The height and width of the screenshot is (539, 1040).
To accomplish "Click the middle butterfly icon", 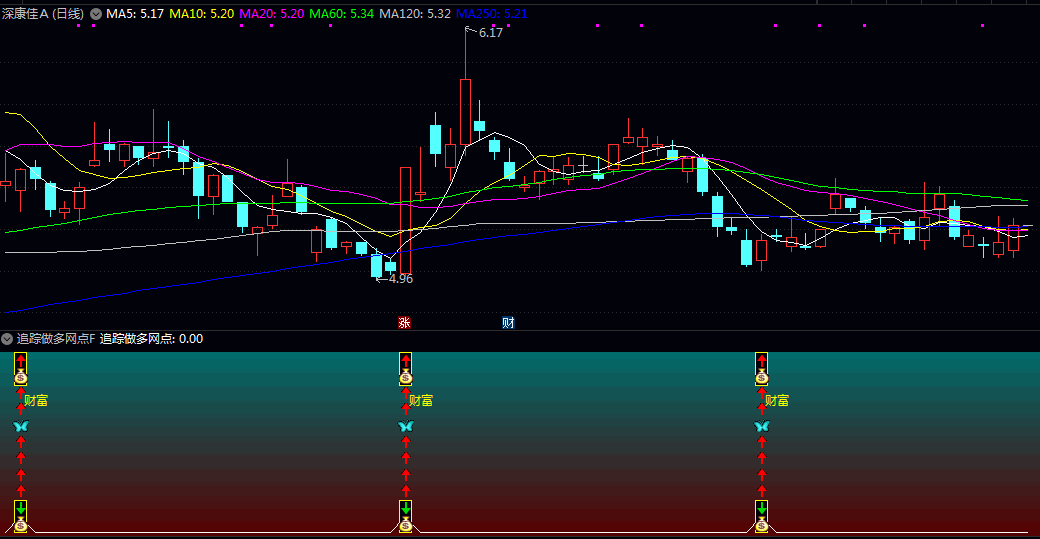I will tap(406, 426).
